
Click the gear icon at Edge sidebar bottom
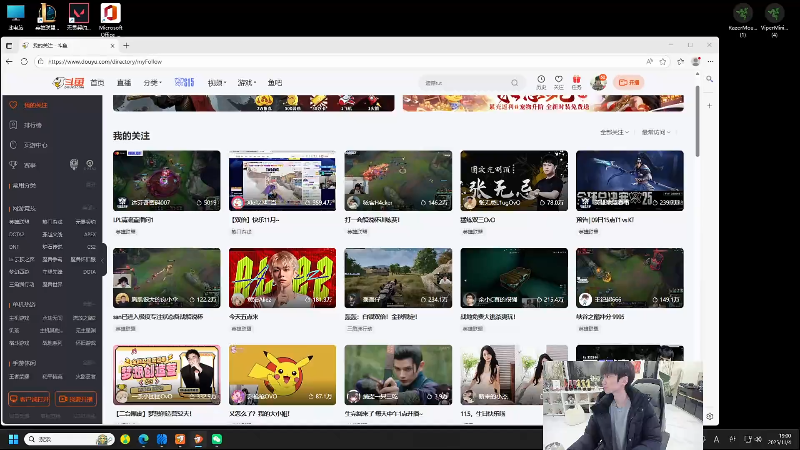(x=709, y=416)
